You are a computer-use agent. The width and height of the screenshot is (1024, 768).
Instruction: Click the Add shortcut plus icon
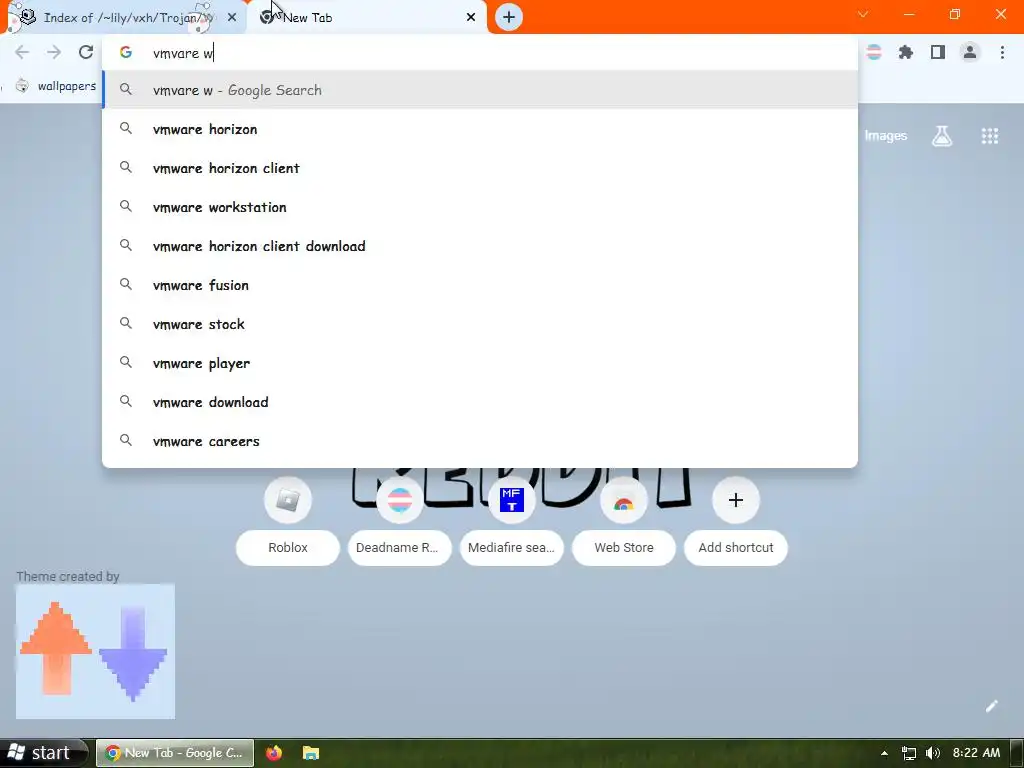(x=735, y=500)
